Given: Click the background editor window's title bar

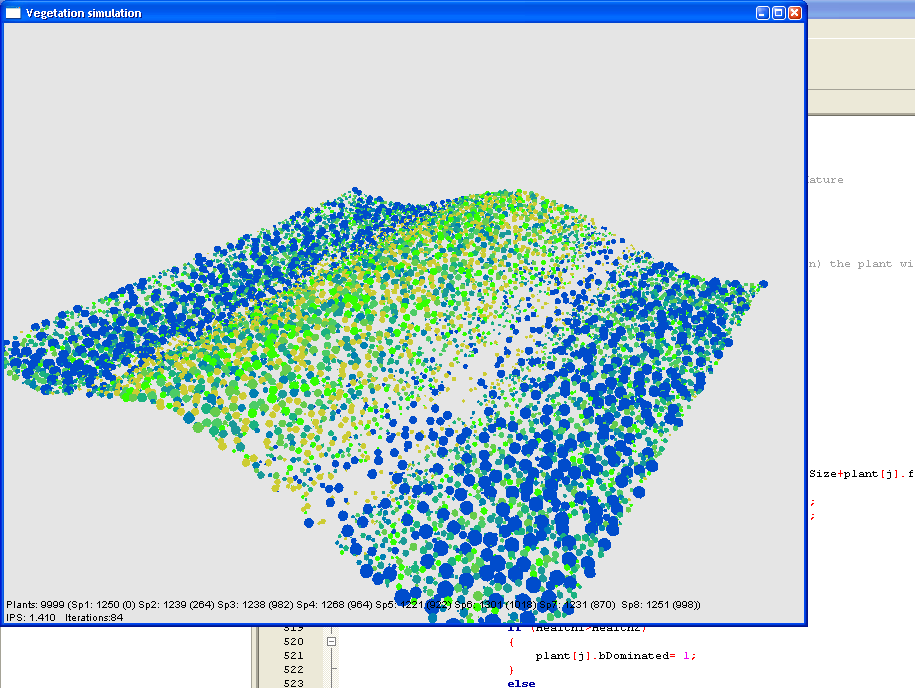Looking at the screenshot, I should point(860,18).
